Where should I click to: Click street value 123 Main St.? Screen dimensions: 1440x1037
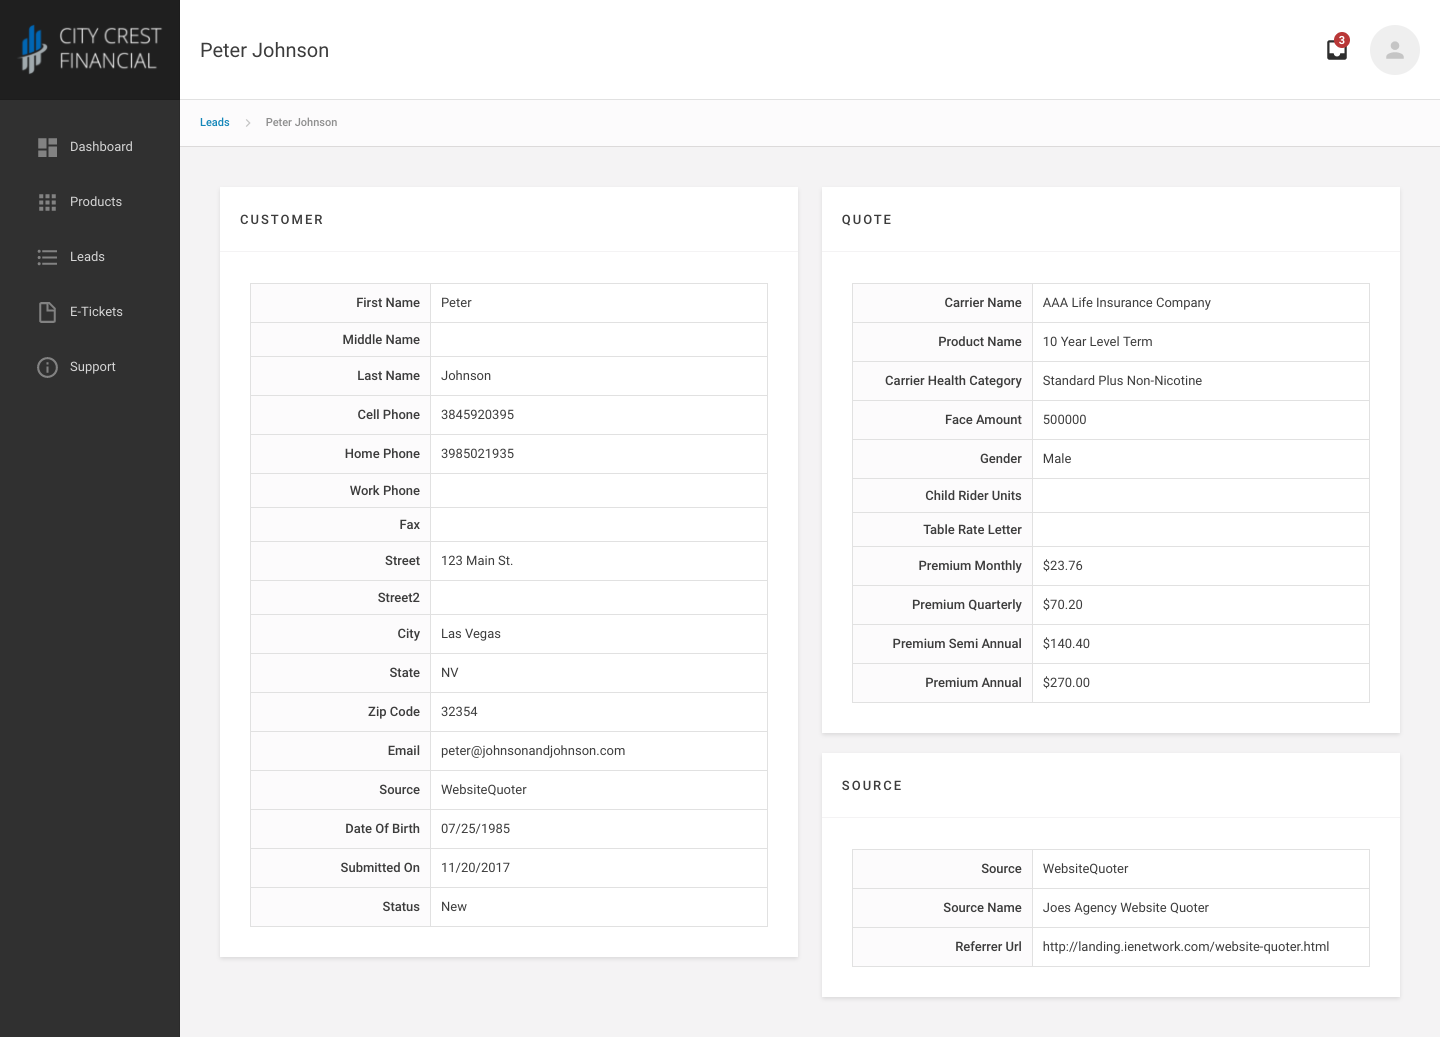click(x=477, y=561)
